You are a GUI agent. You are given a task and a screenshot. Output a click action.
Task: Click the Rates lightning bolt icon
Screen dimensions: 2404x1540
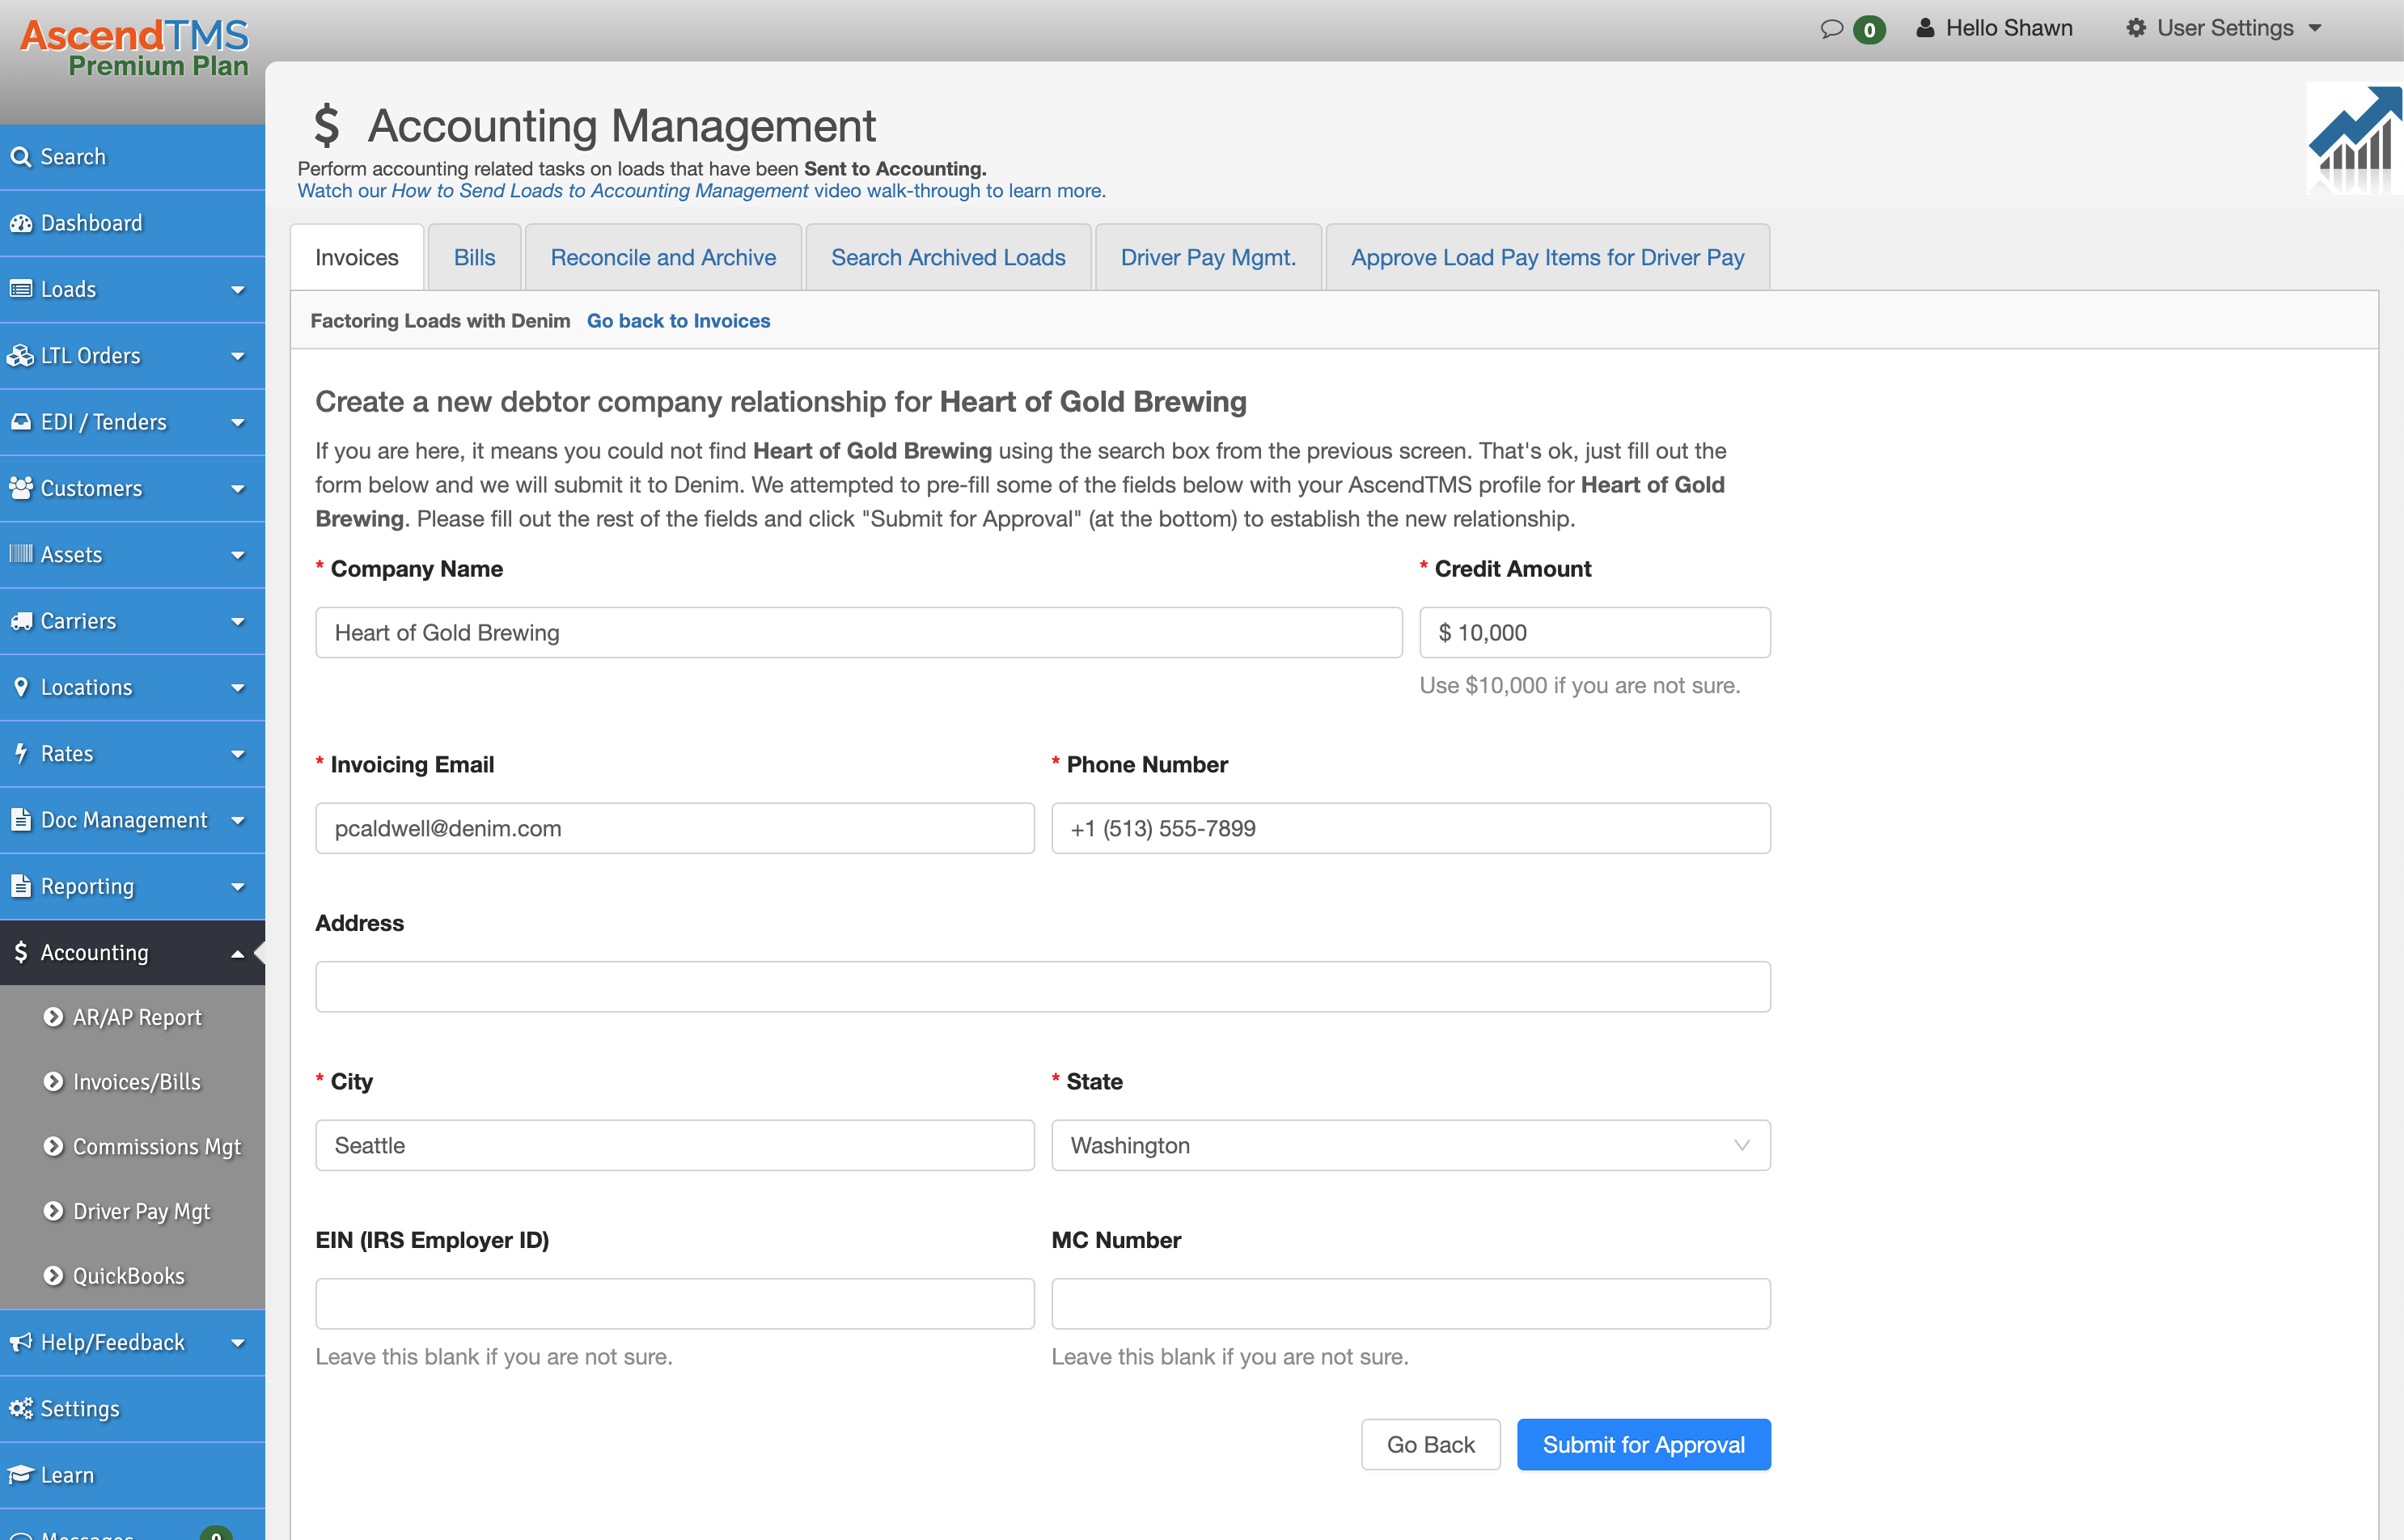pos(20,753)
